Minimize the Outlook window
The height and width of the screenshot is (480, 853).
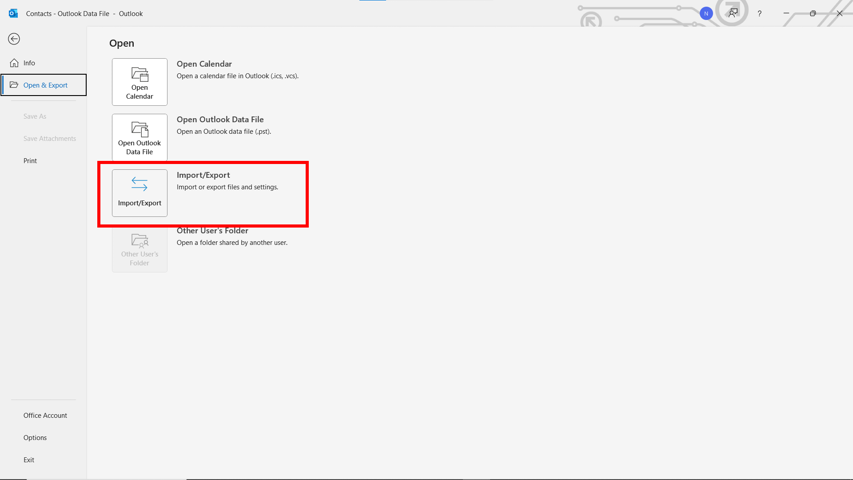(786, 13)
